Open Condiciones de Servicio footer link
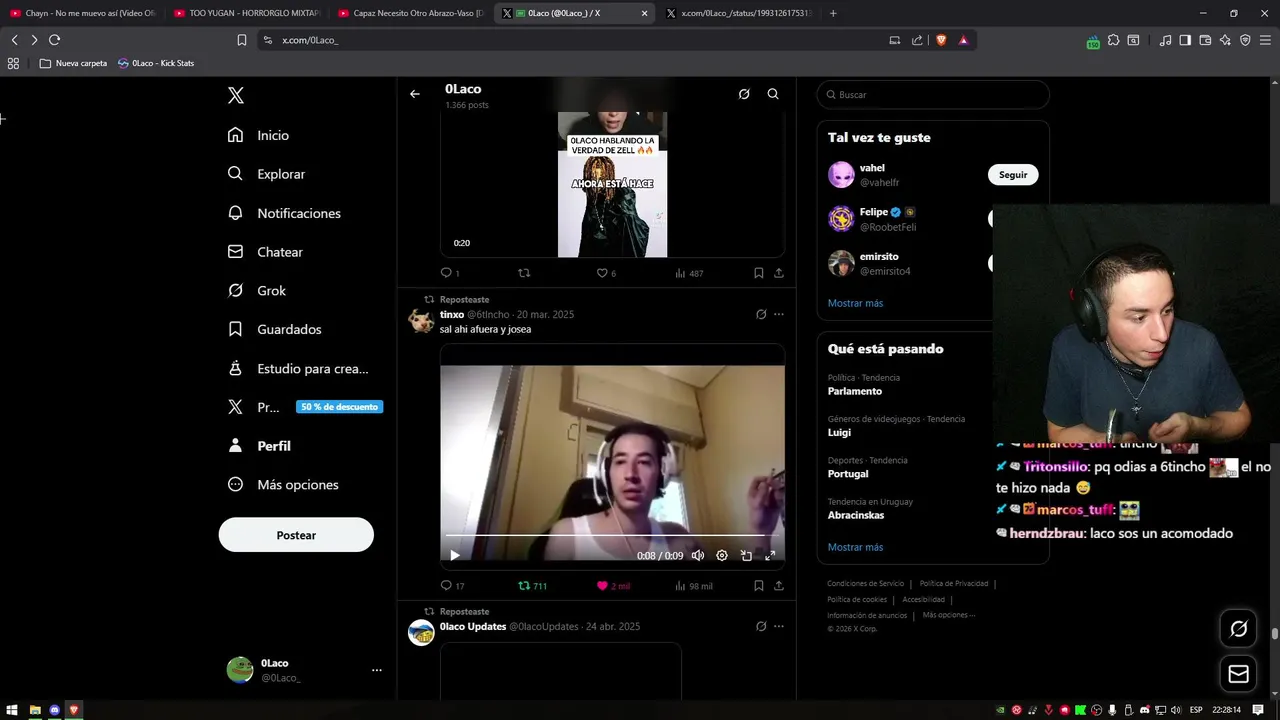Viewport: 1280px width, 720px height. [x=865, y=583]
